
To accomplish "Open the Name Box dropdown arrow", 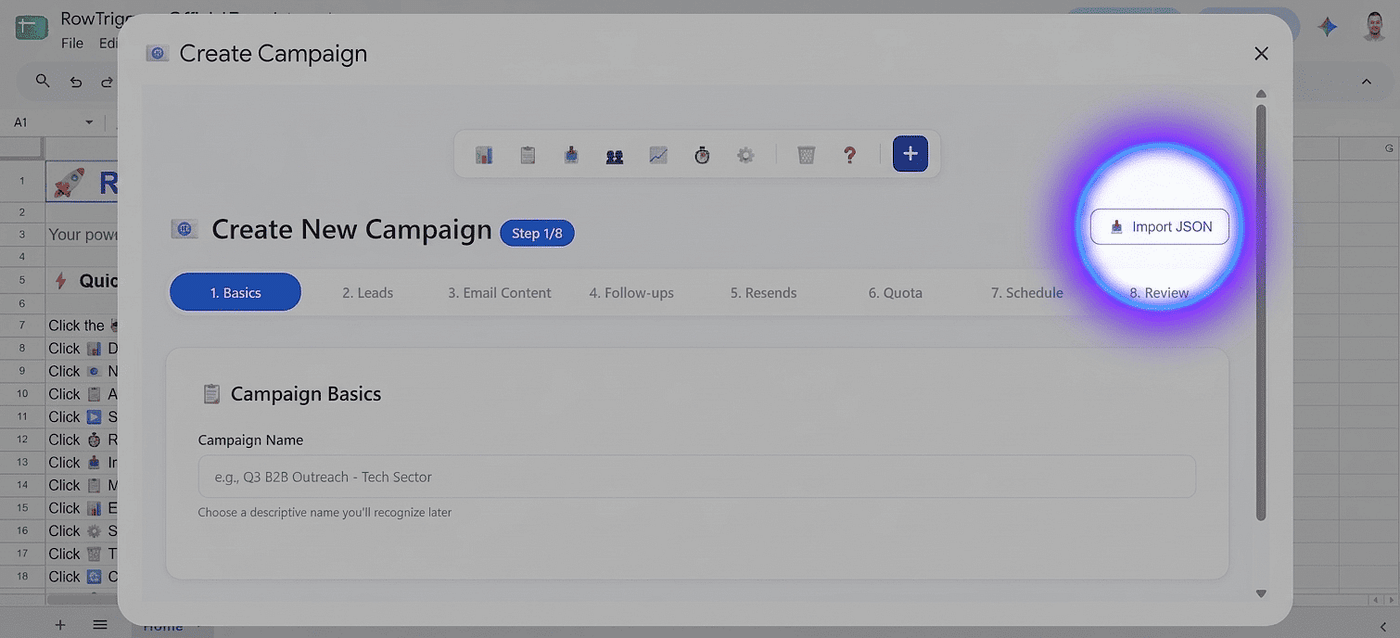I will (89, 122).
